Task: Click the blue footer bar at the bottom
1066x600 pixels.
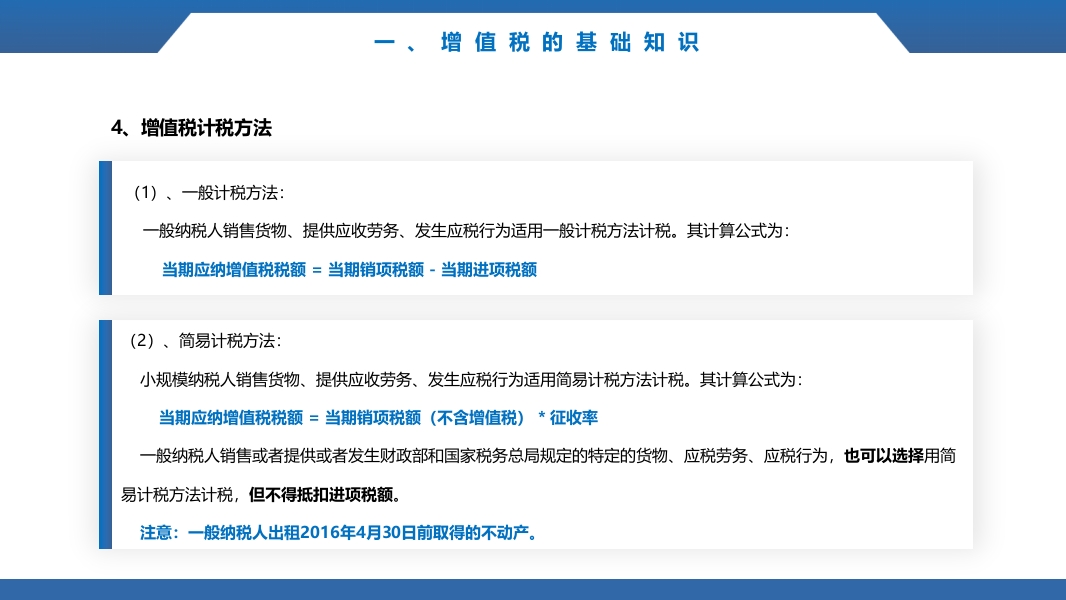Action: 533,591
